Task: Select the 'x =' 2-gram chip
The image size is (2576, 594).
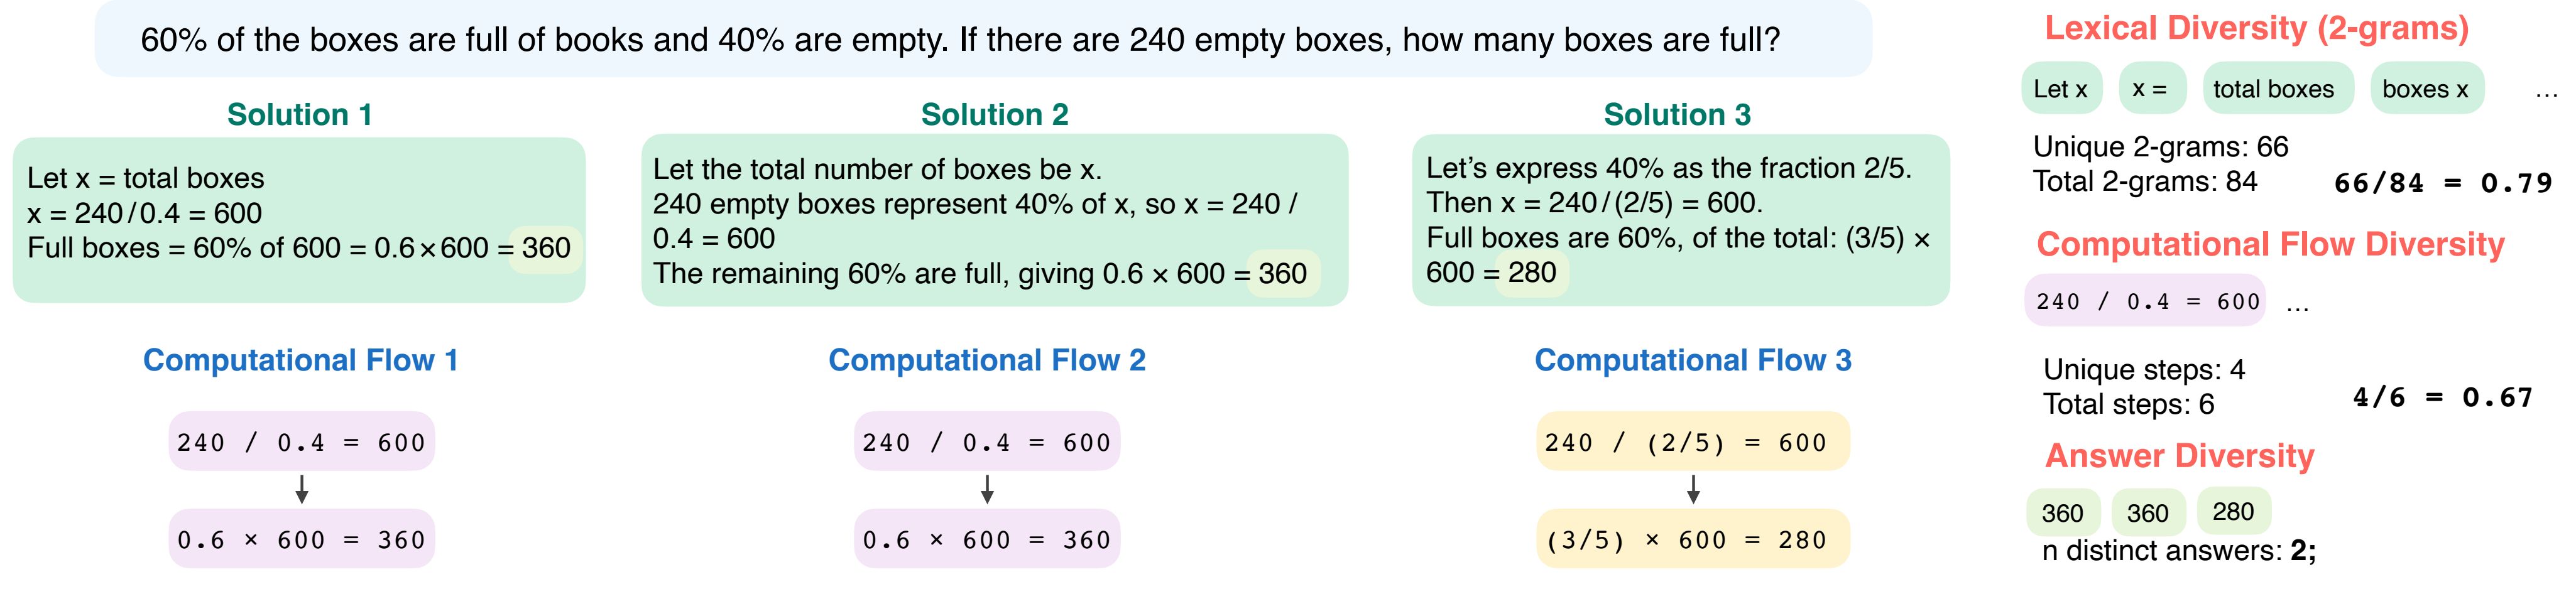Action: (2151, 89)
